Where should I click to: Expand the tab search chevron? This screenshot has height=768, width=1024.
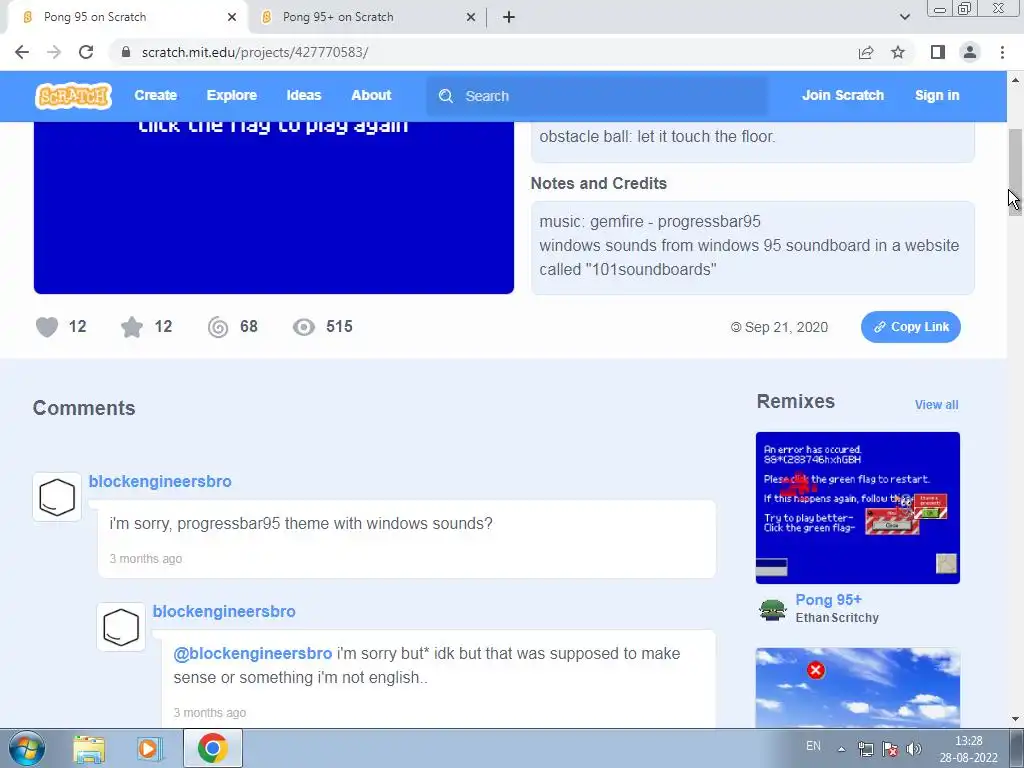coord(904,17)
